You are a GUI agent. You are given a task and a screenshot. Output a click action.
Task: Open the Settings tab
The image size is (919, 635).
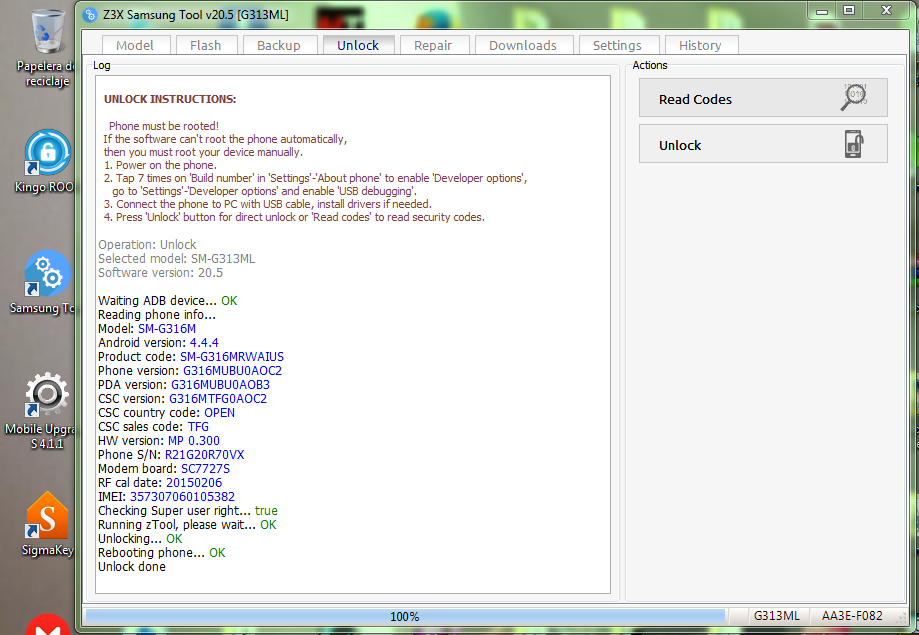[617, 45]
